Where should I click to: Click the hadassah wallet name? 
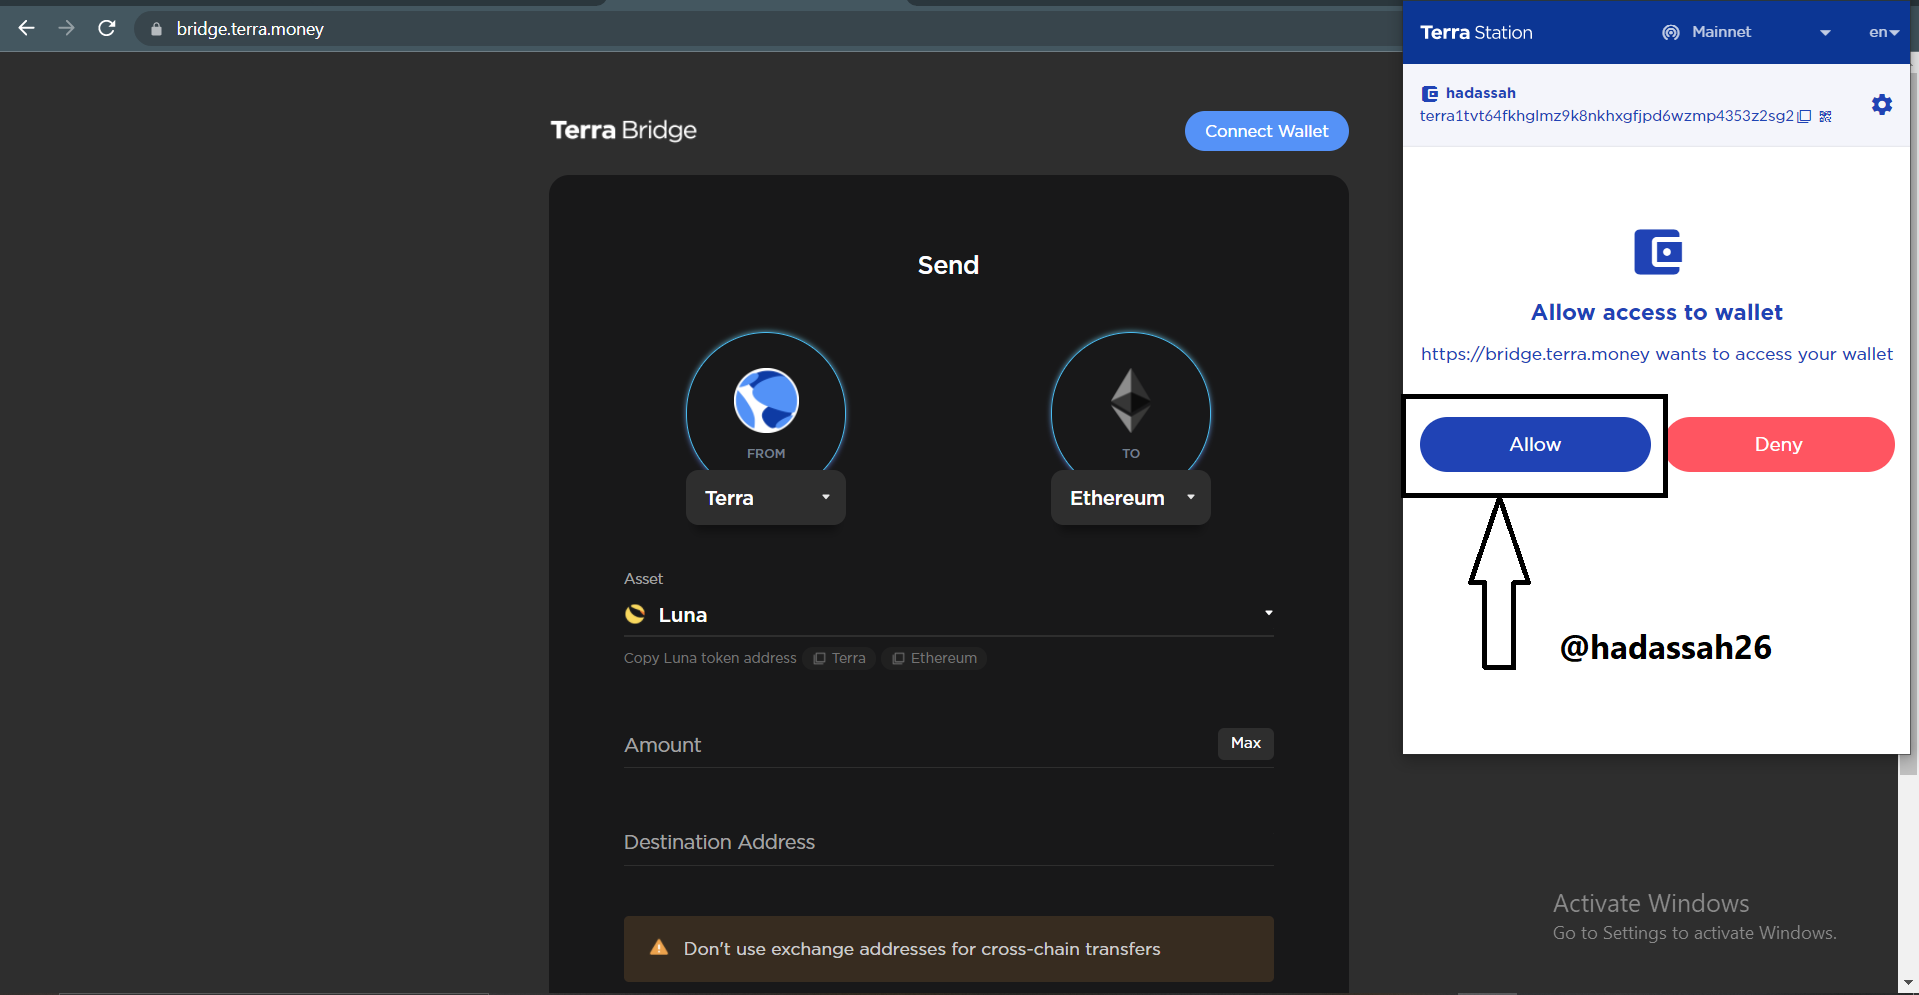point(1480,93)
